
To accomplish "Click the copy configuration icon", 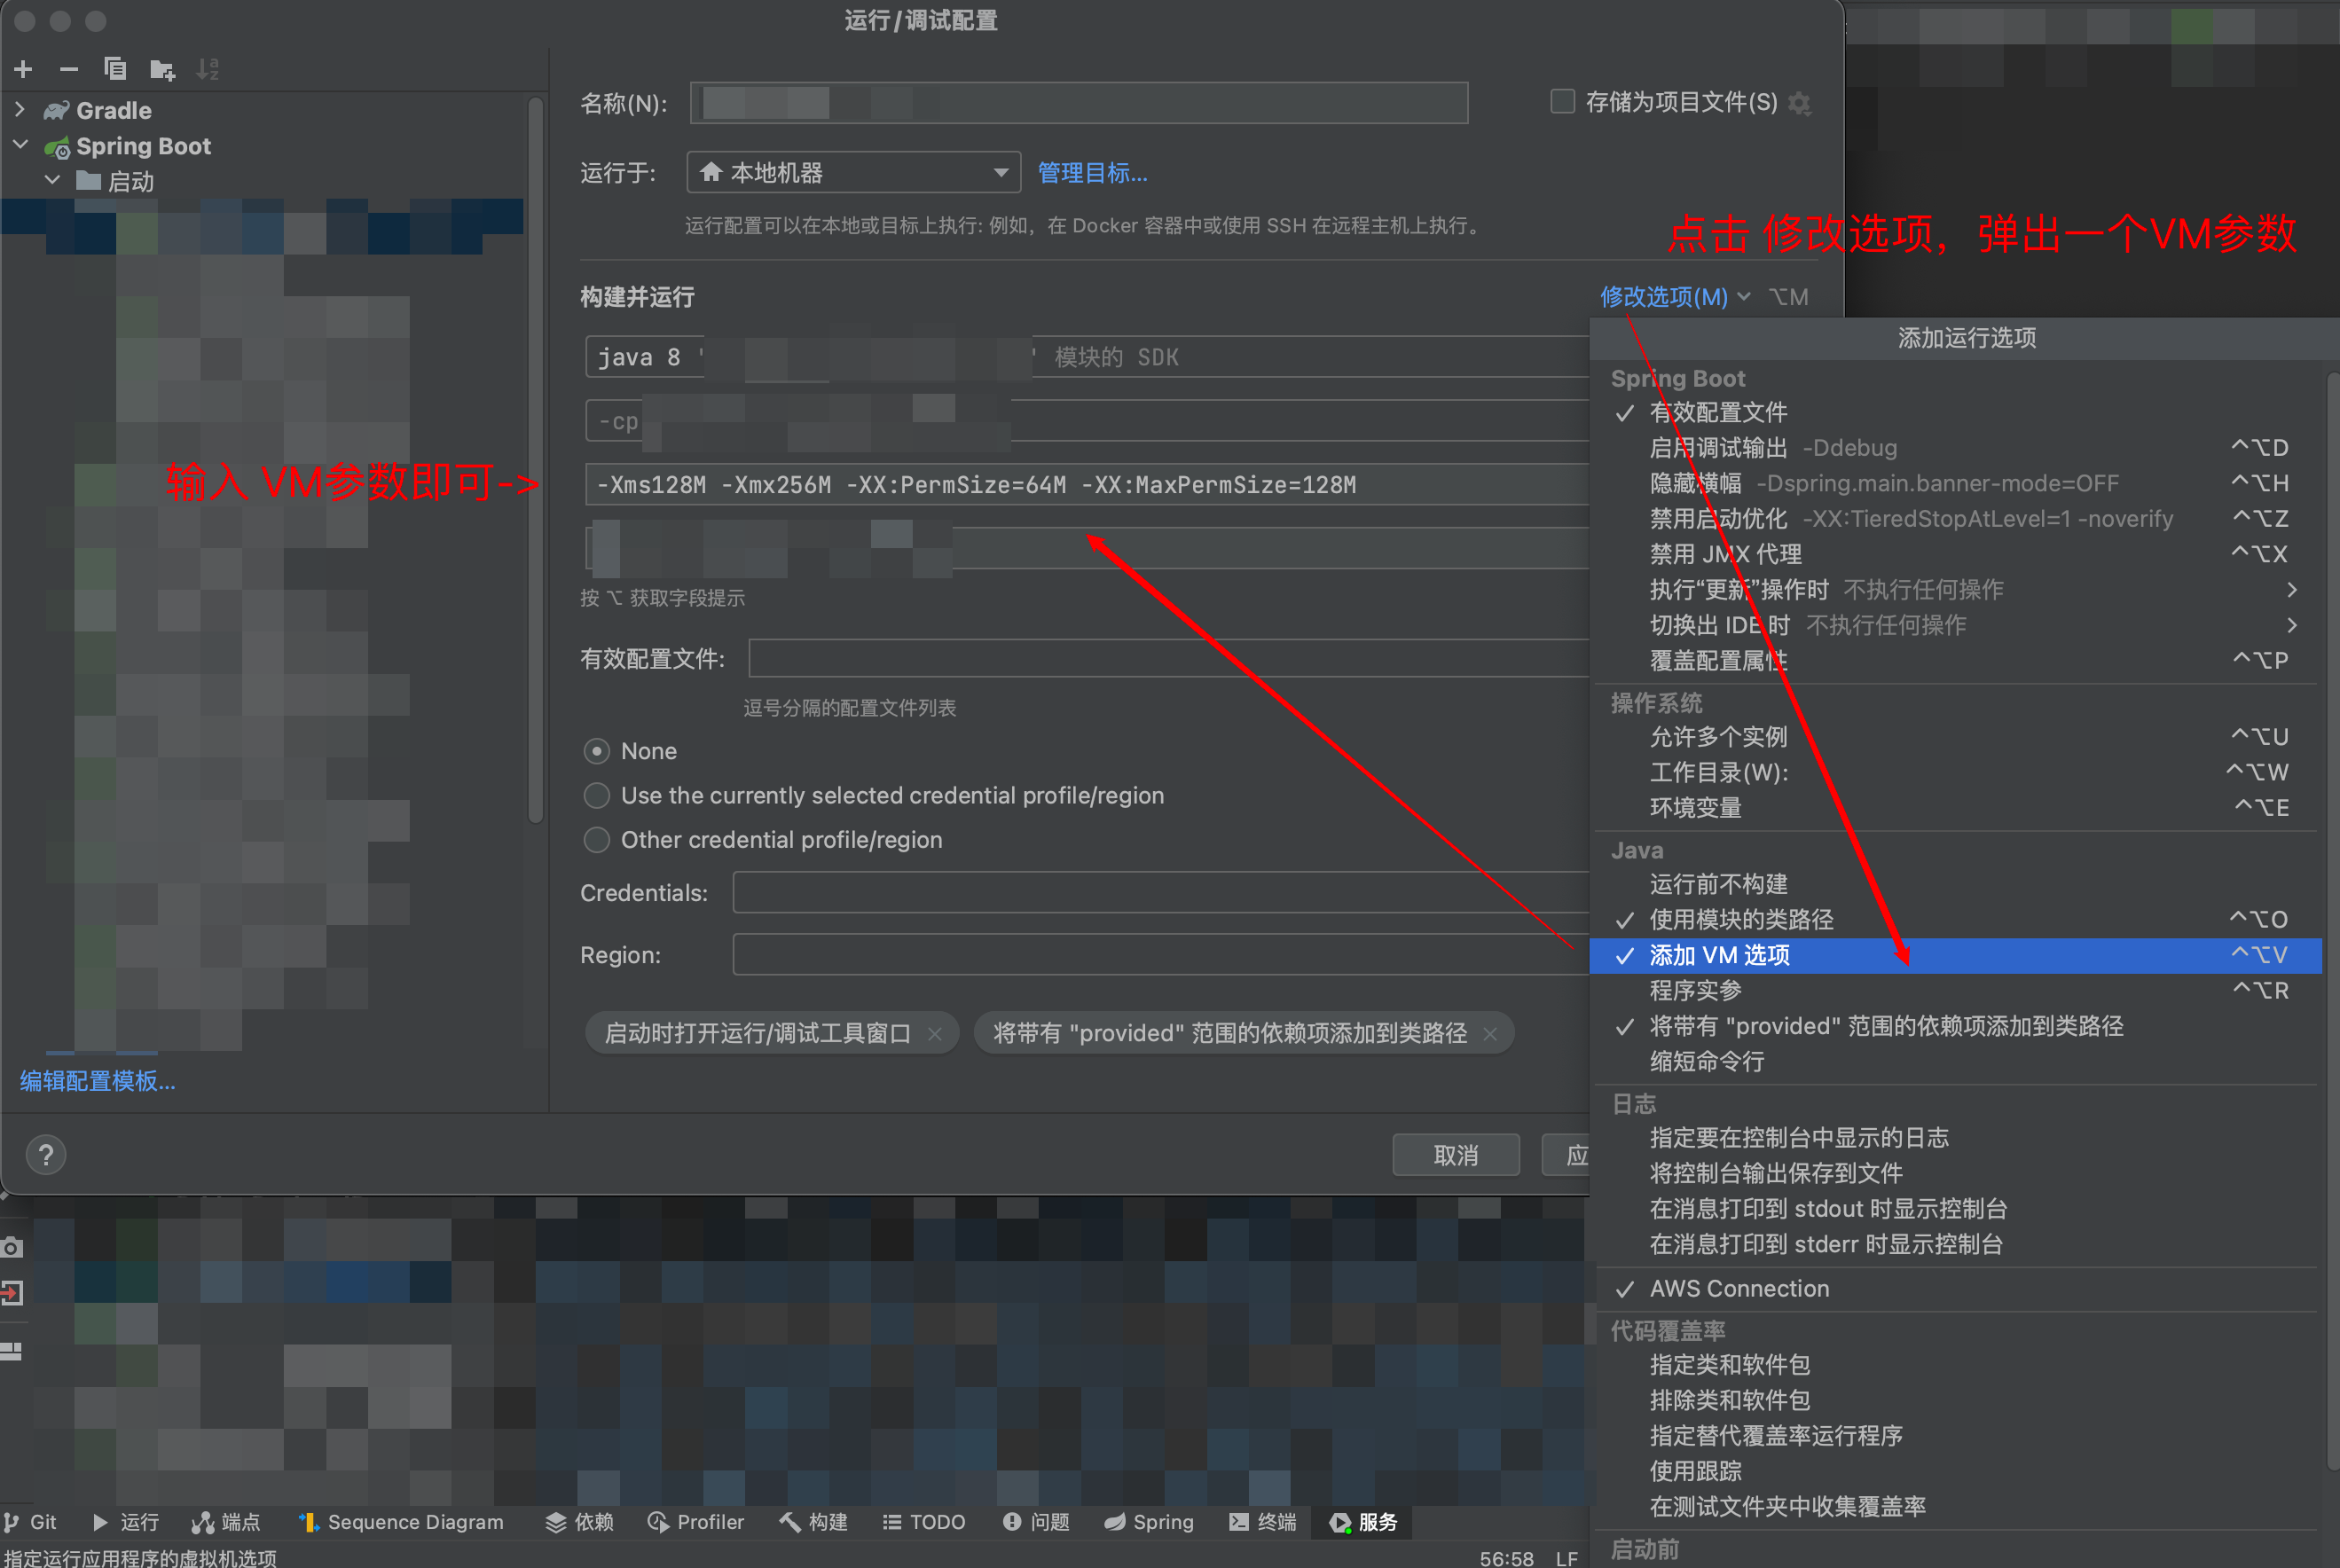I will click(115, 69).
